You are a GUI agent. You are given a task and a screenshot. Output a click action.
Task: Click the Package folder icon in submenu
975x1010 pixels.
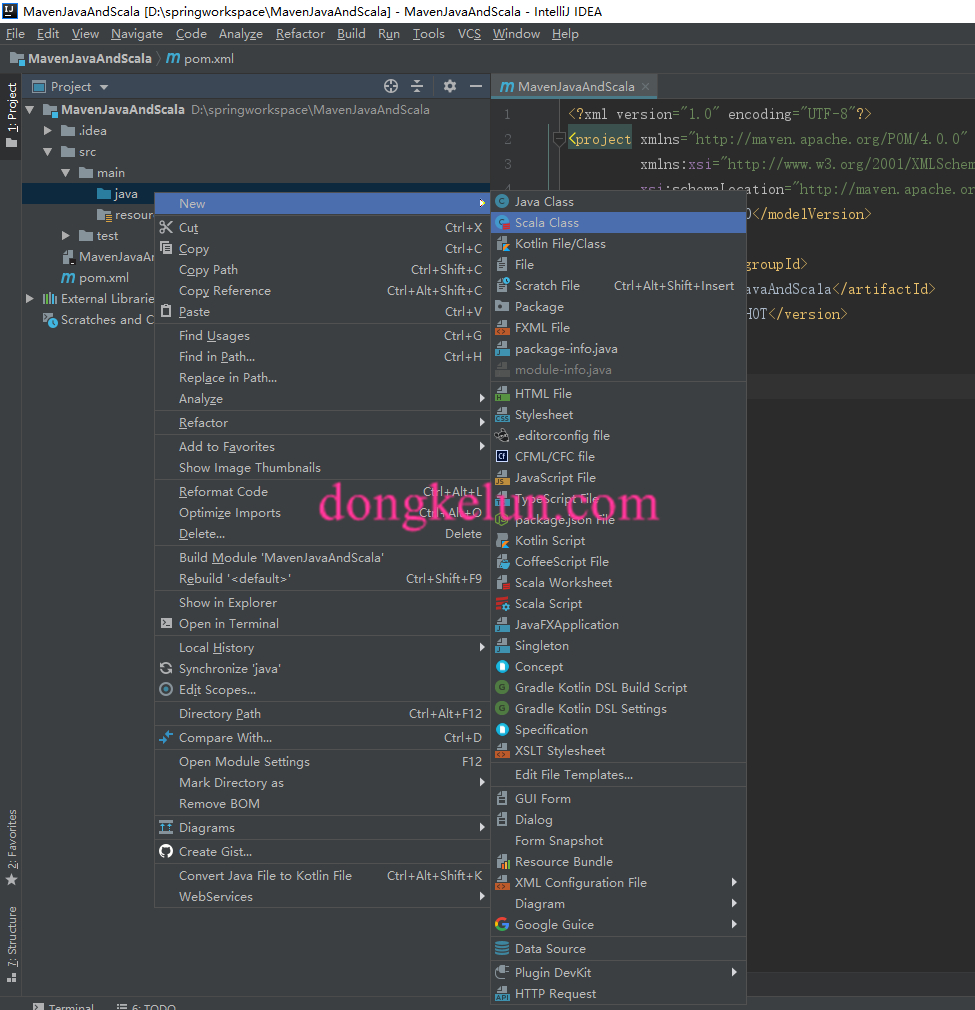[x=502, y=307]
